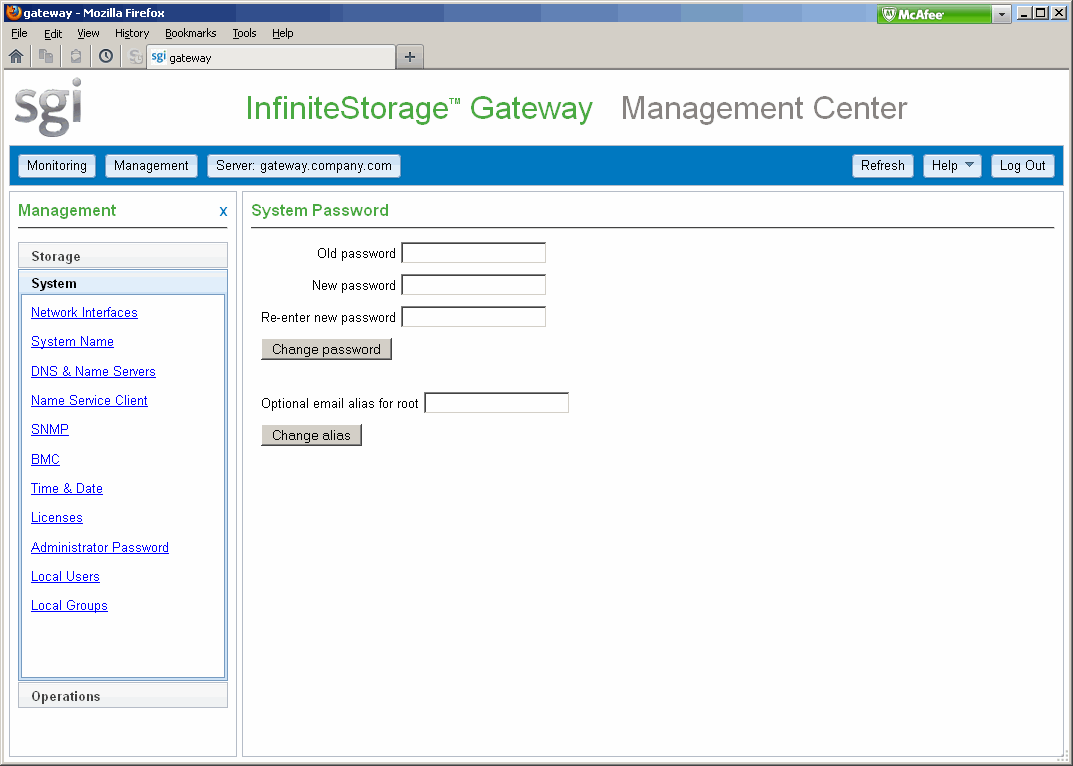Open the History menu
This screenshot has height=766, width=1073.
point(132,33)
